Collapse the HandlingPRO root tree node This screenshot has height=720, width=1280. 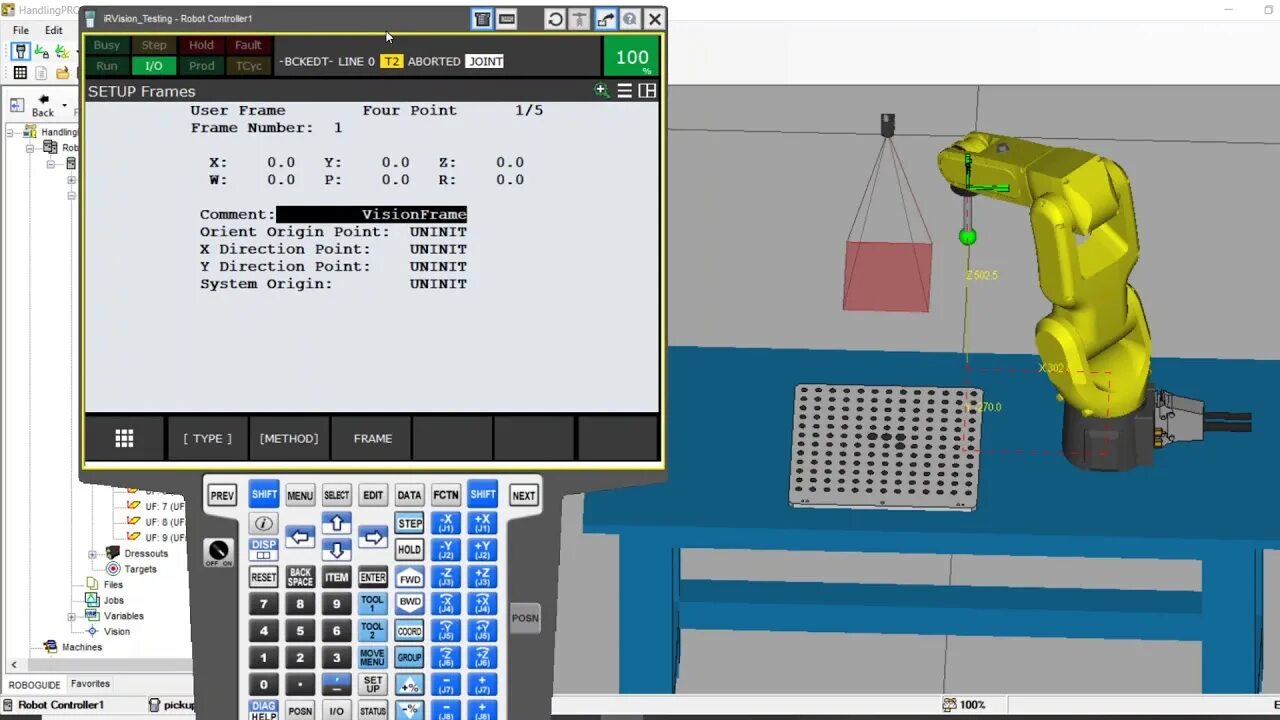[11, 132]
